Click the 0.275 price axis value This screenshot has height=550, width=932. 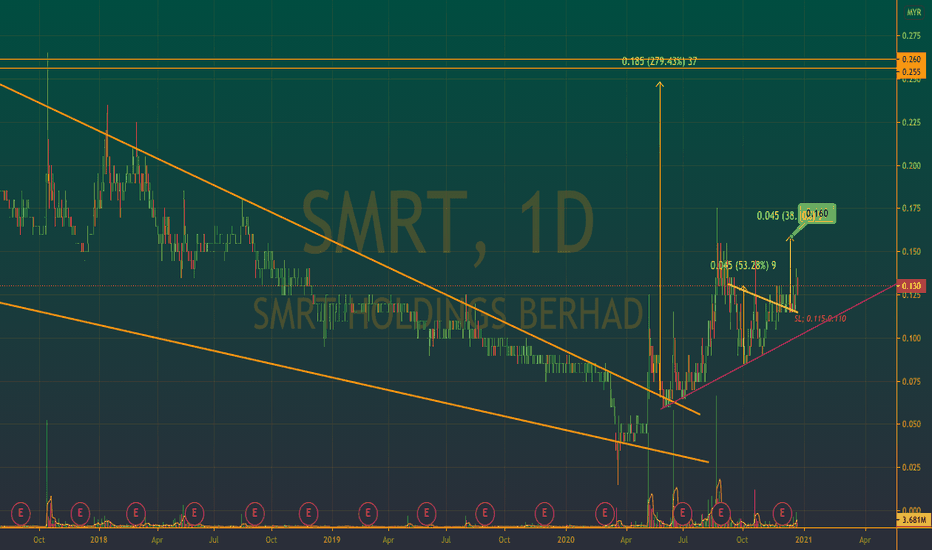(x=911, y=36)
